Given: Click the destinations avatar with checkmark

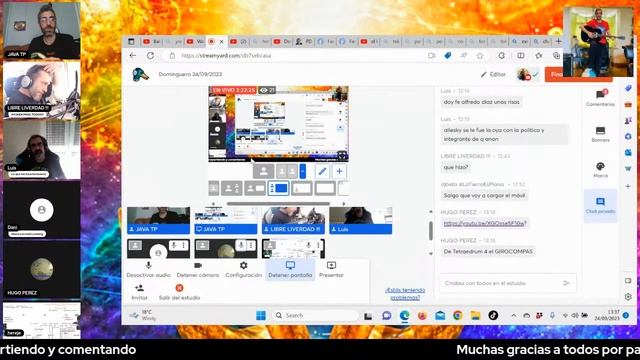Looking at the screenshot, I should click(528, 74).
